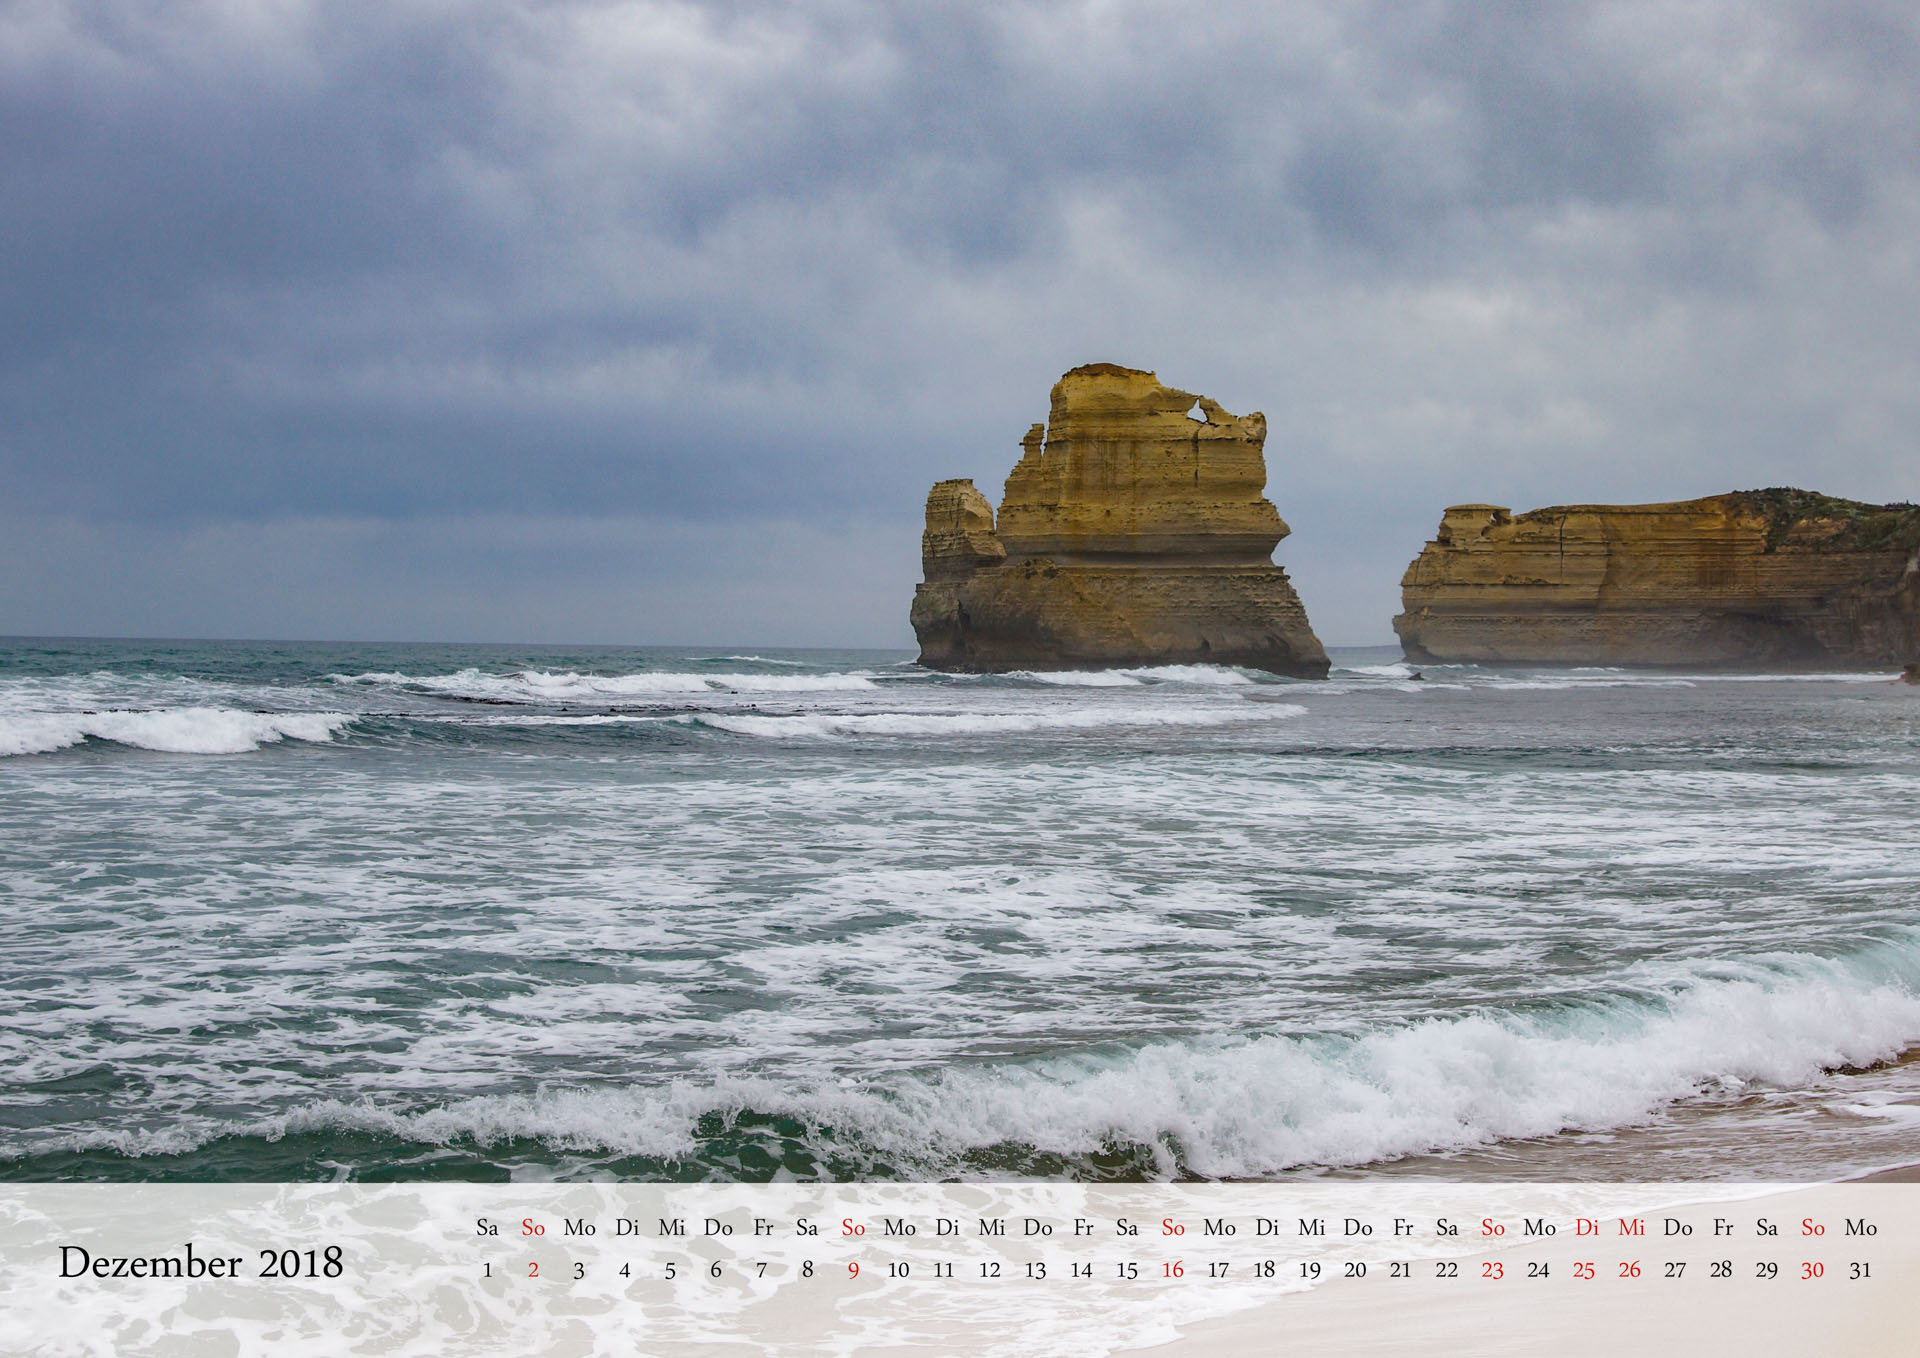Select date 24 in the calendar
The height and width of the screenshot is (1358, 1920).
1538,1270
